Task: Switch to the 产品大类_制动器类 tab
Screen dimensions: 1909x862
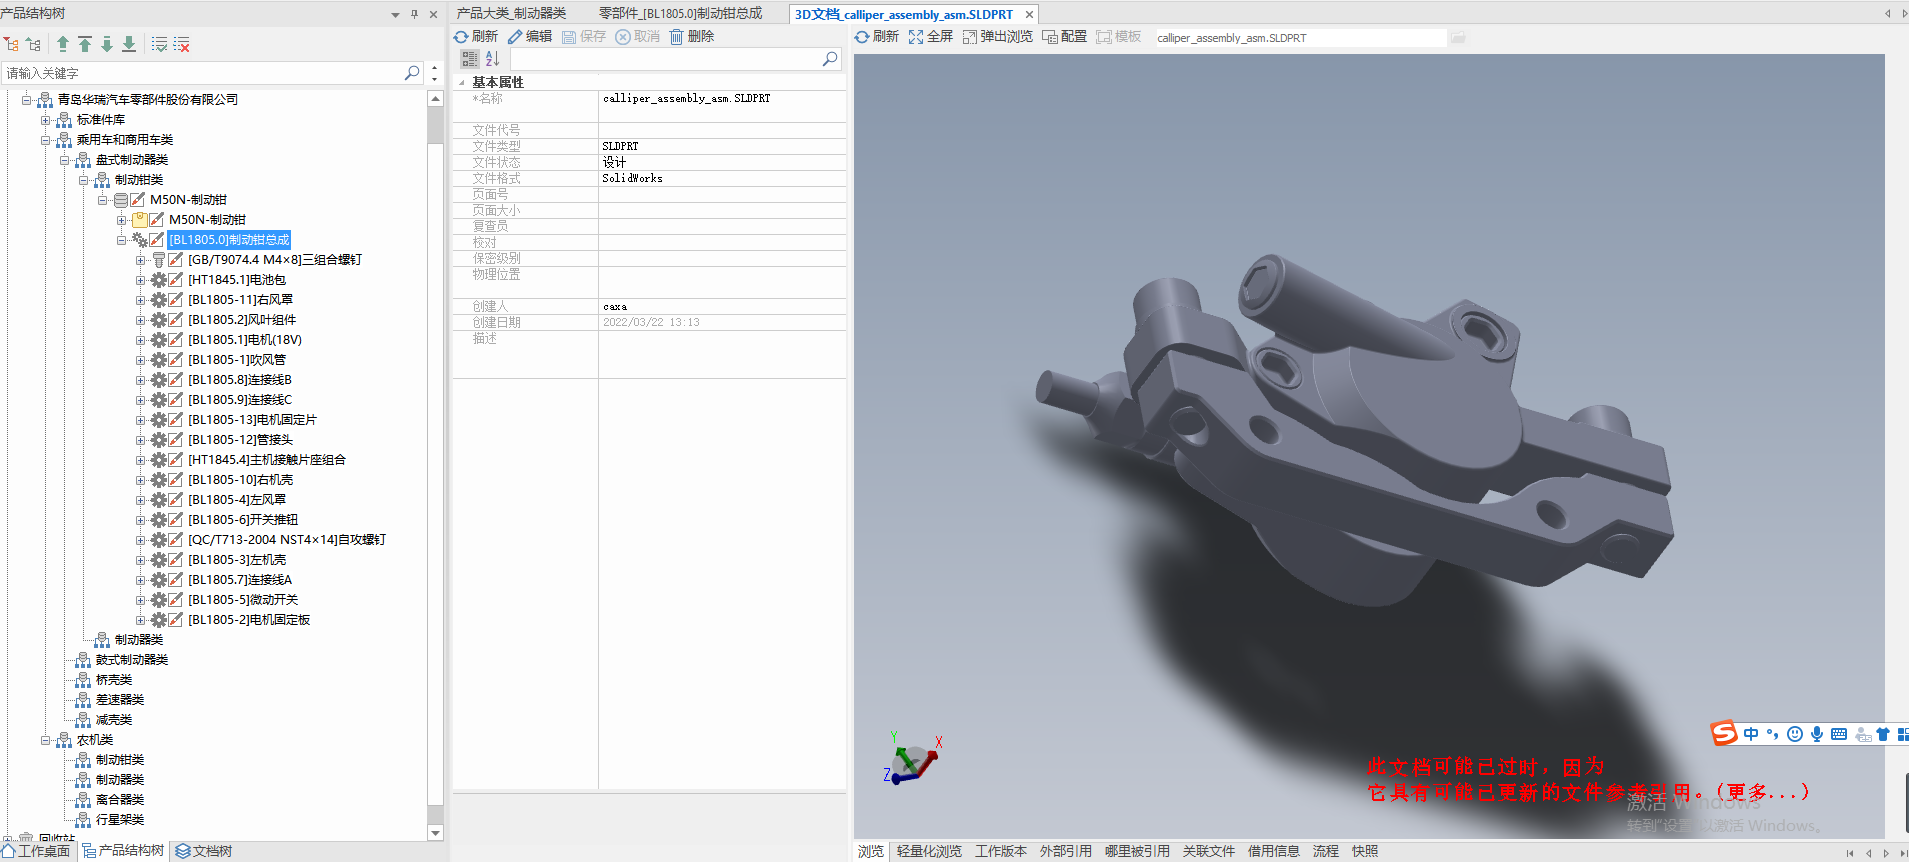Action: click(x=512, y=13)
